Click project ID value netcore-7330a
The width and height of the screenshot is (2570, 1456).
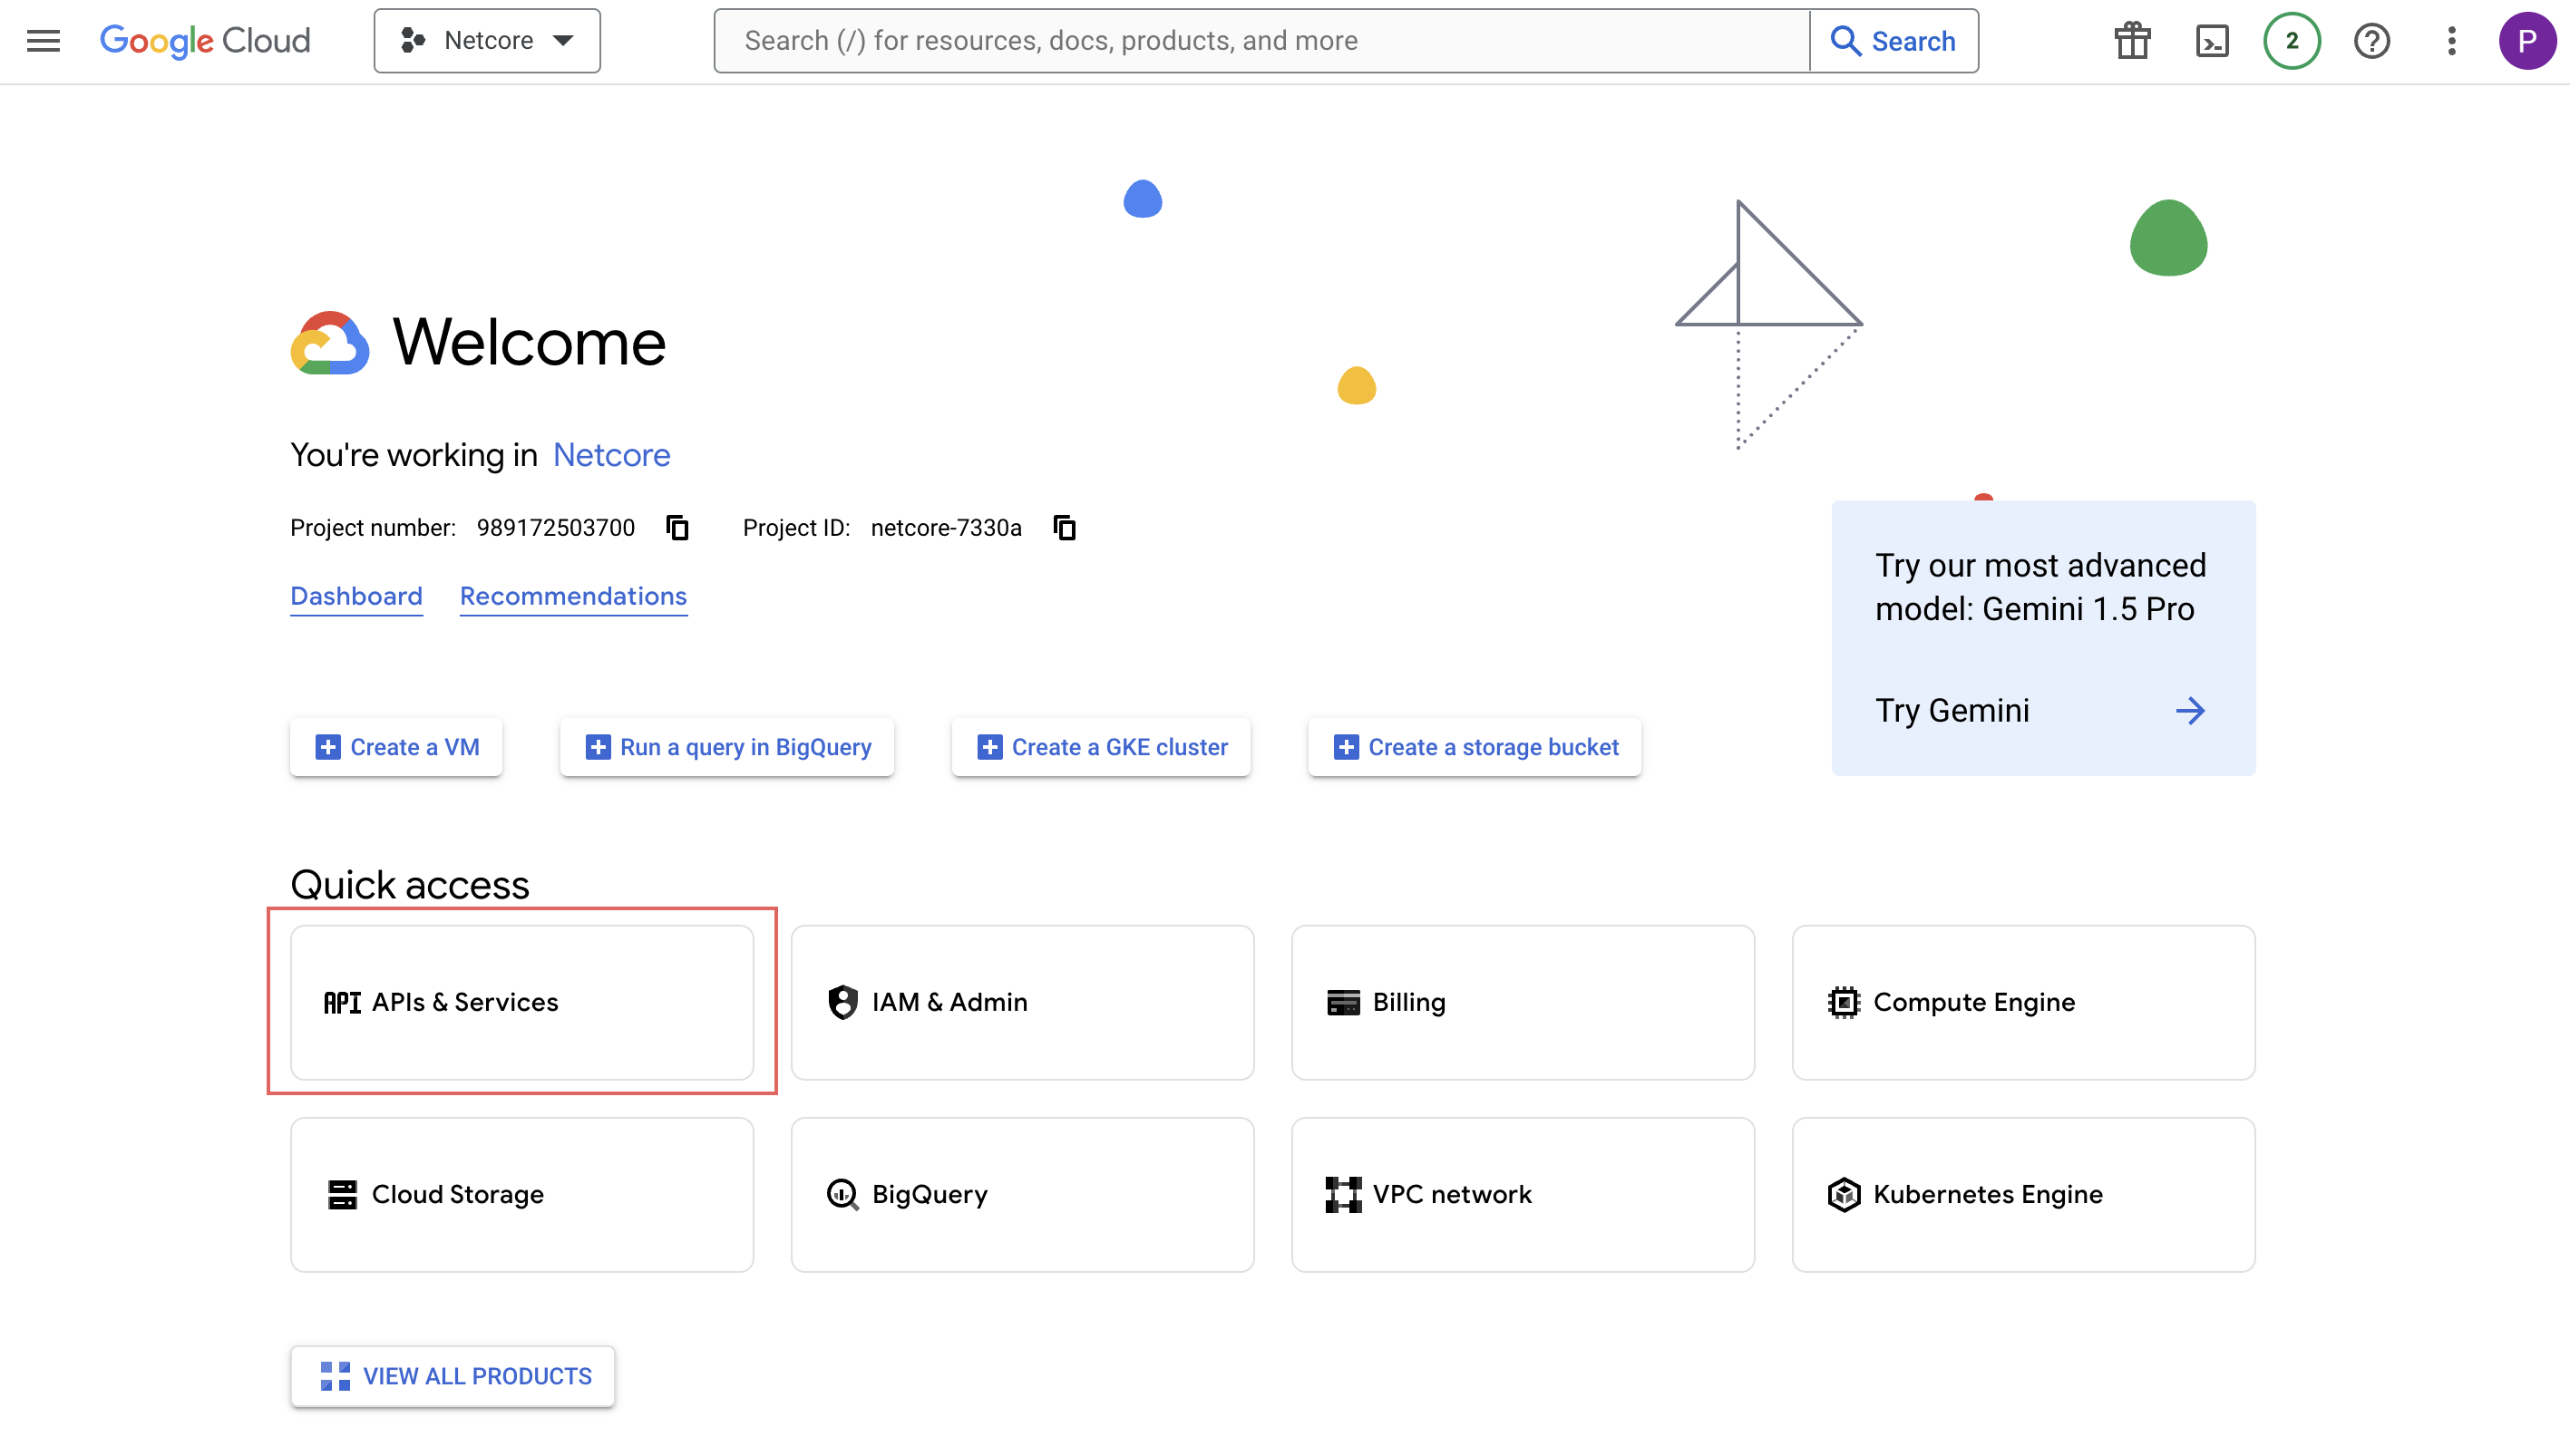[x=946, y=528]
